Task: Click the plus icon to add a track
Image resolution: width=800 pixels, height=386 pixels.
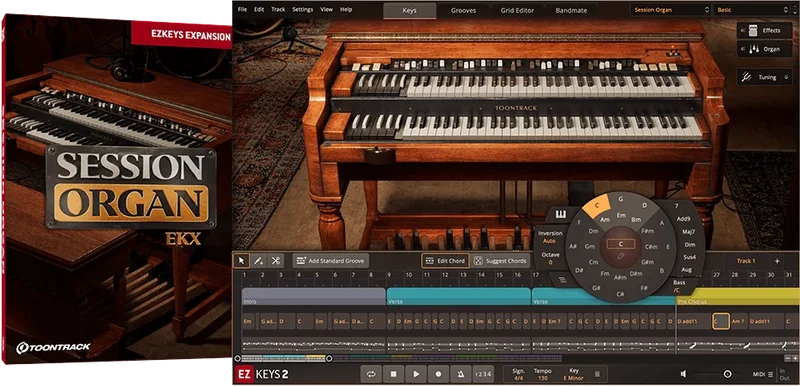Action: click(777, 261)
